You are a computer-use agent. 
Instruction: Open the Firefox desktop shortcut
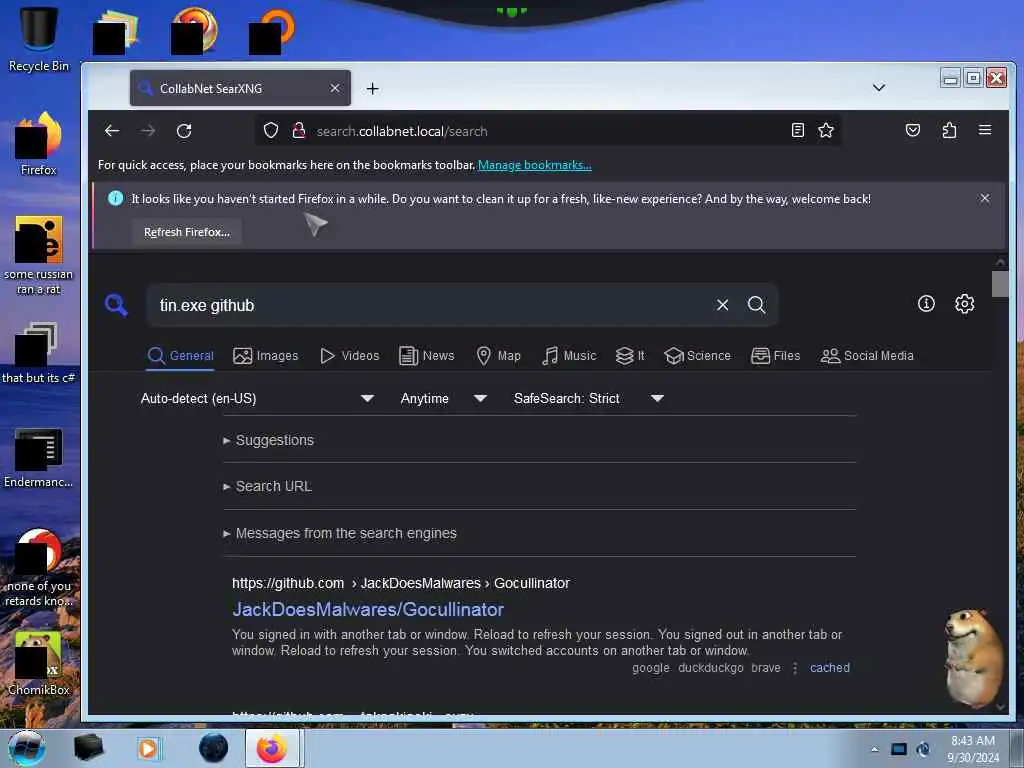39,144
